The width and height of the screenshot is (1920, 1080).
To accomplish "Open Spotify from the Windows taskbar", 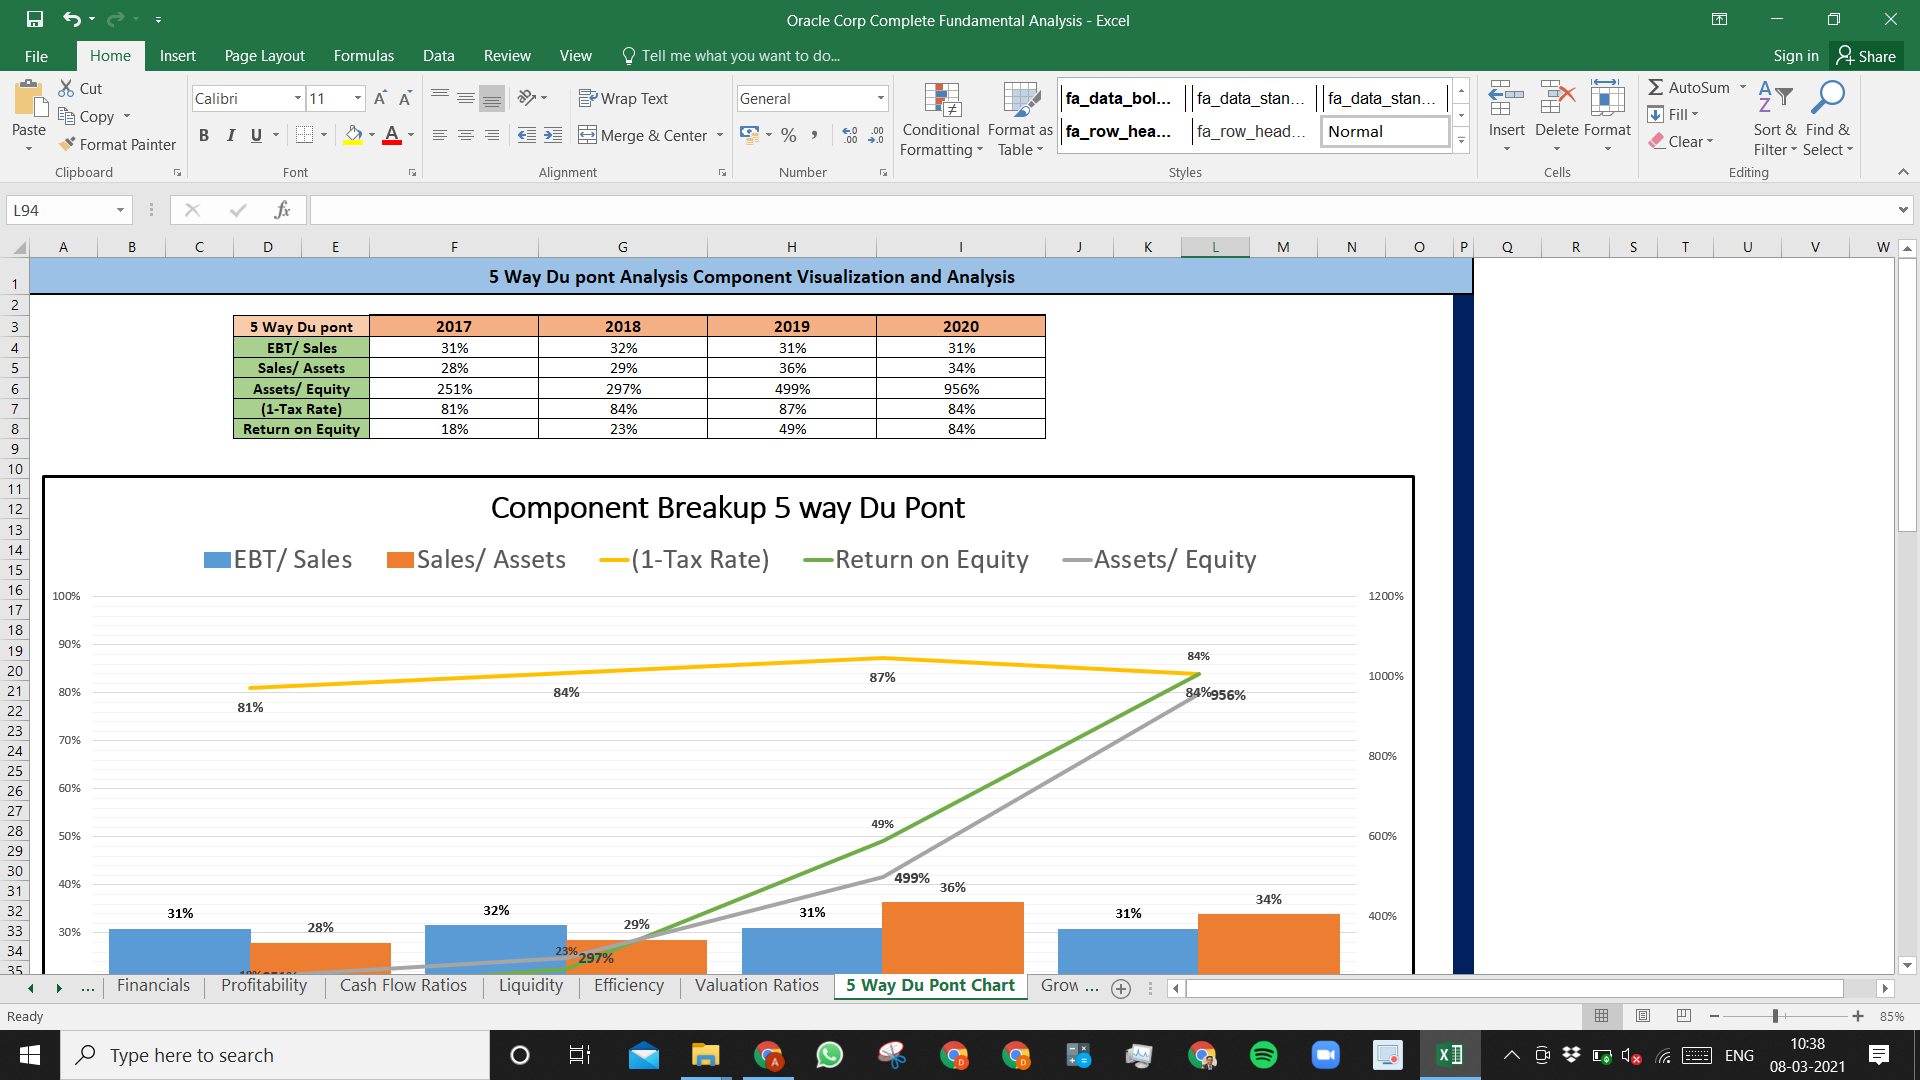I will point(1264,1055).
